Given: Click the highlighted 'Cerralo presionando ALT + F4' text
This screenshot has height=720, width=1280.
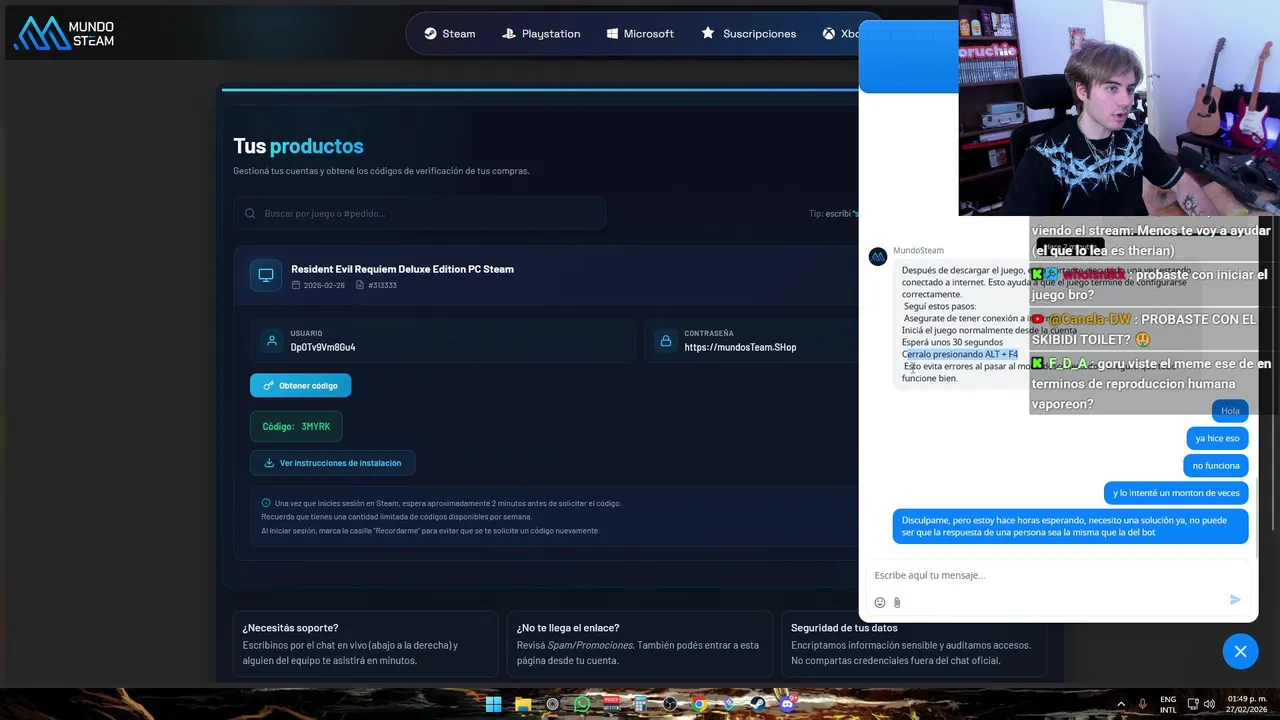Looking at the screenshot, I should click(961, 354).
